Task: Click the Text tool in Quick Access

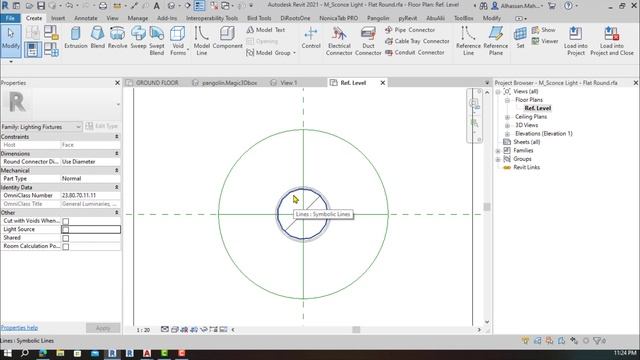Action: pyautogui.click(x=156, y=6)
